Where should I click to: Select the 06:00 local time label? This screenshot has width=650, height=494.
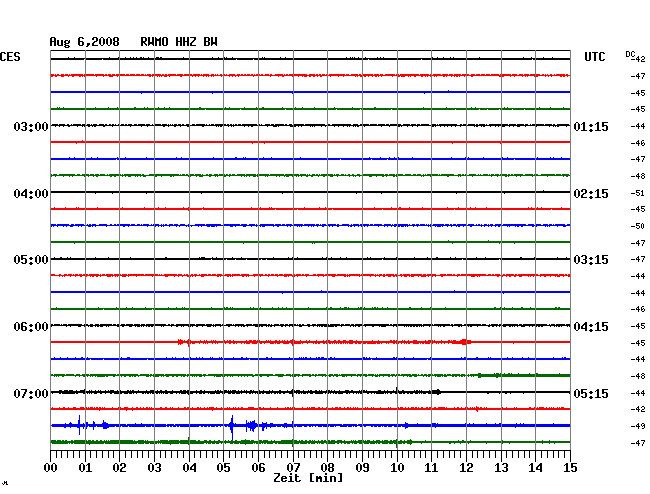[31, 327]
